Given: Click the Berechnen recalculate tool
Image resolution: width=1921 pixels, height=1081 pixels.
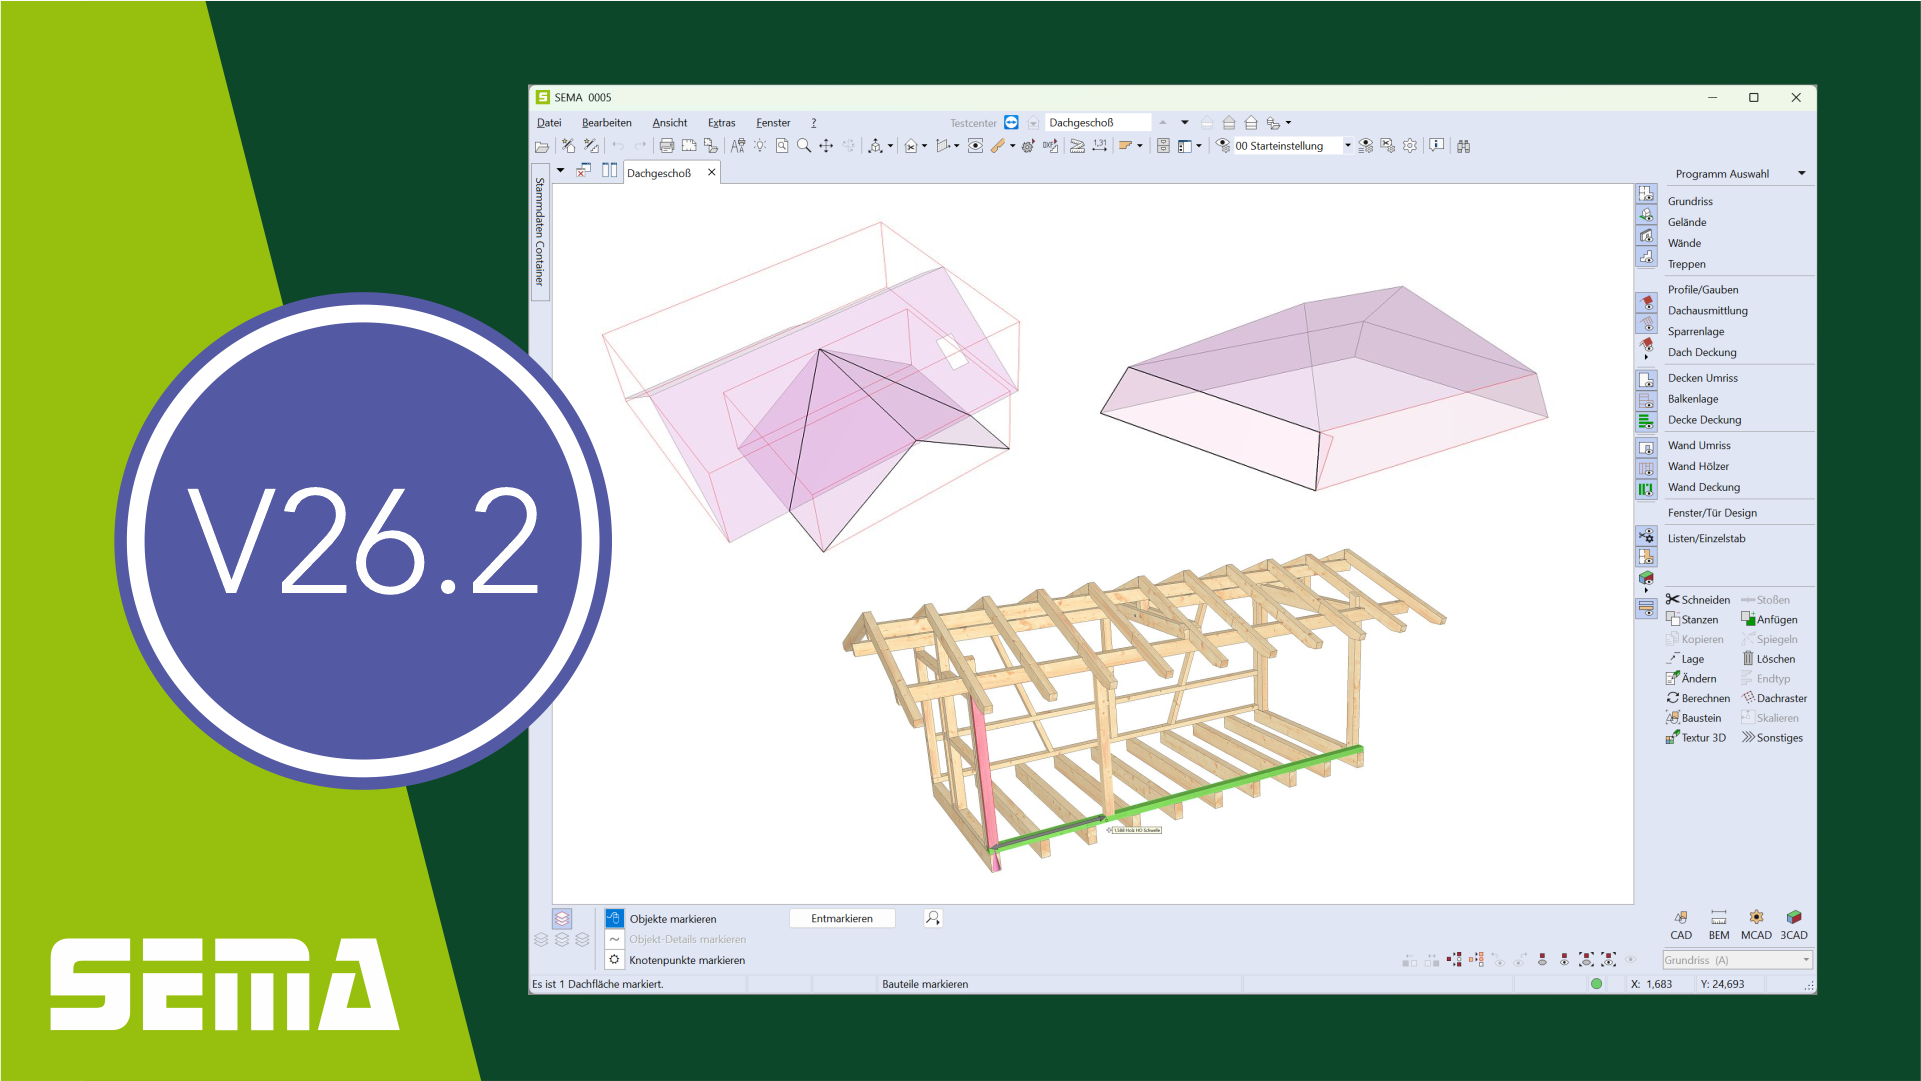Looking at the screenshot, I should [x=1698, y=699].
